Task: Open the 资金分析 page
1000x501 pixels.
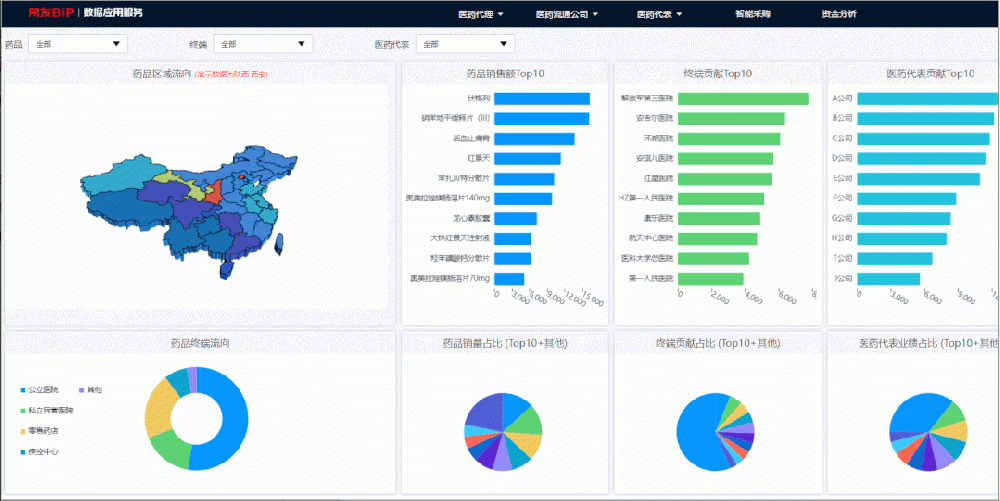Action: pos(838,14)
